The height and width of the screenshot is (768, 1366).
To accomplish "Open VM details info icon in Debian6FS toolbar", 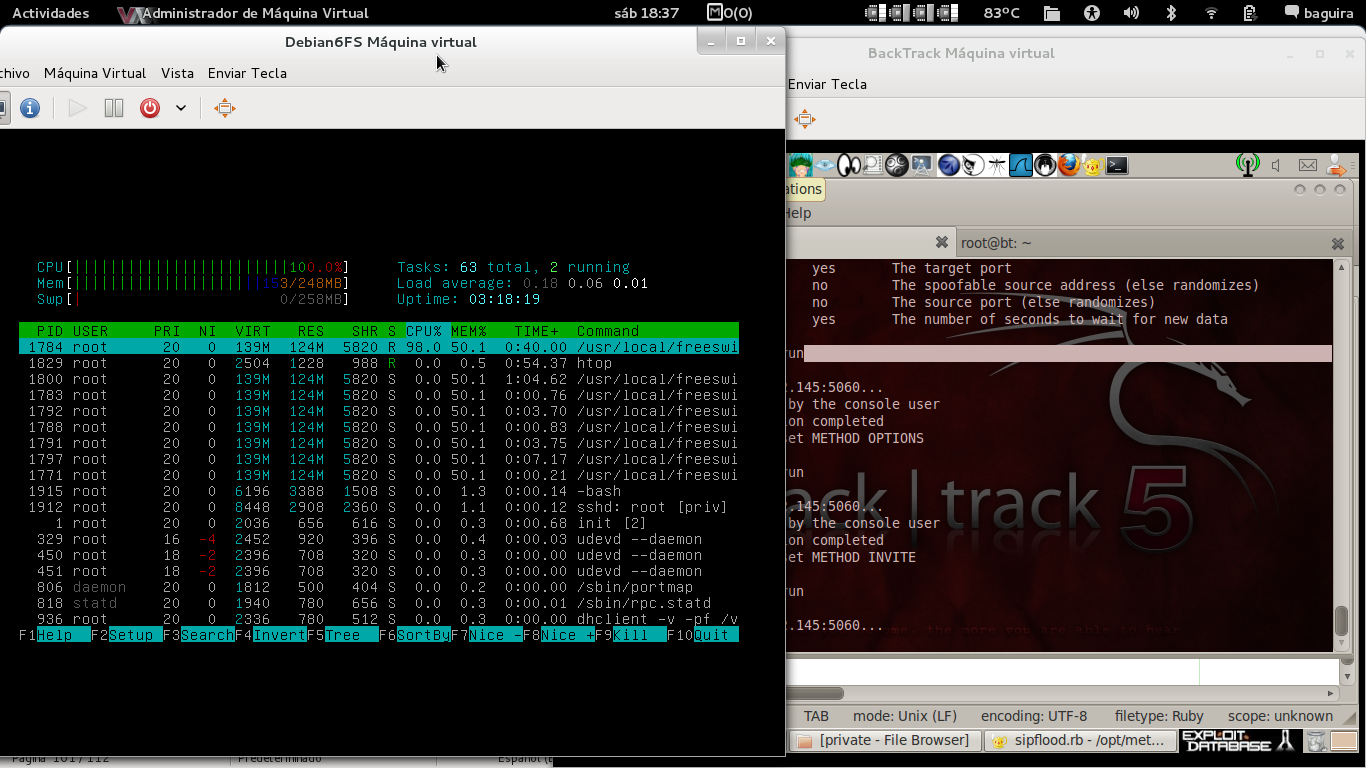I will (x=30, y=108).
